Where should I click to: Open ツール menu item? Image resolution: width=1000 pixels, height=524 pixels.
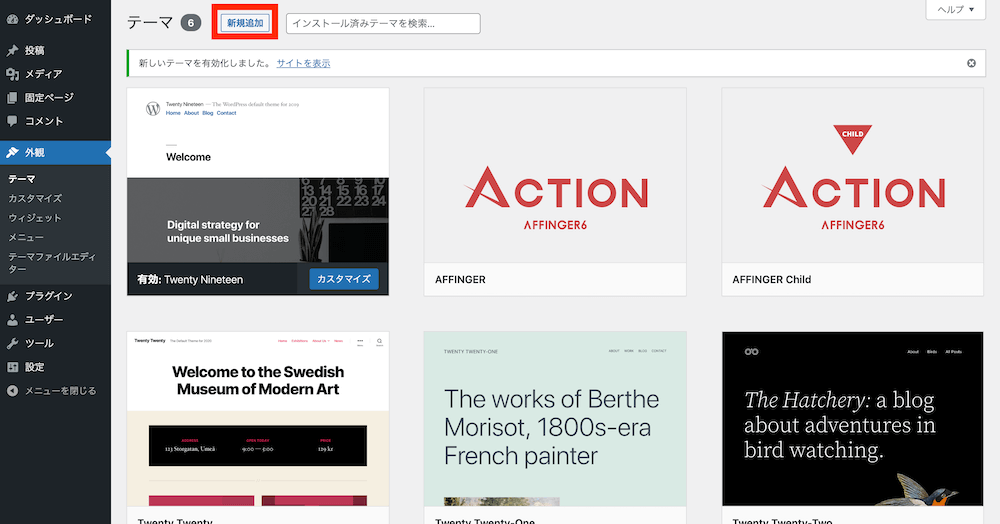(x=55, y=343)
